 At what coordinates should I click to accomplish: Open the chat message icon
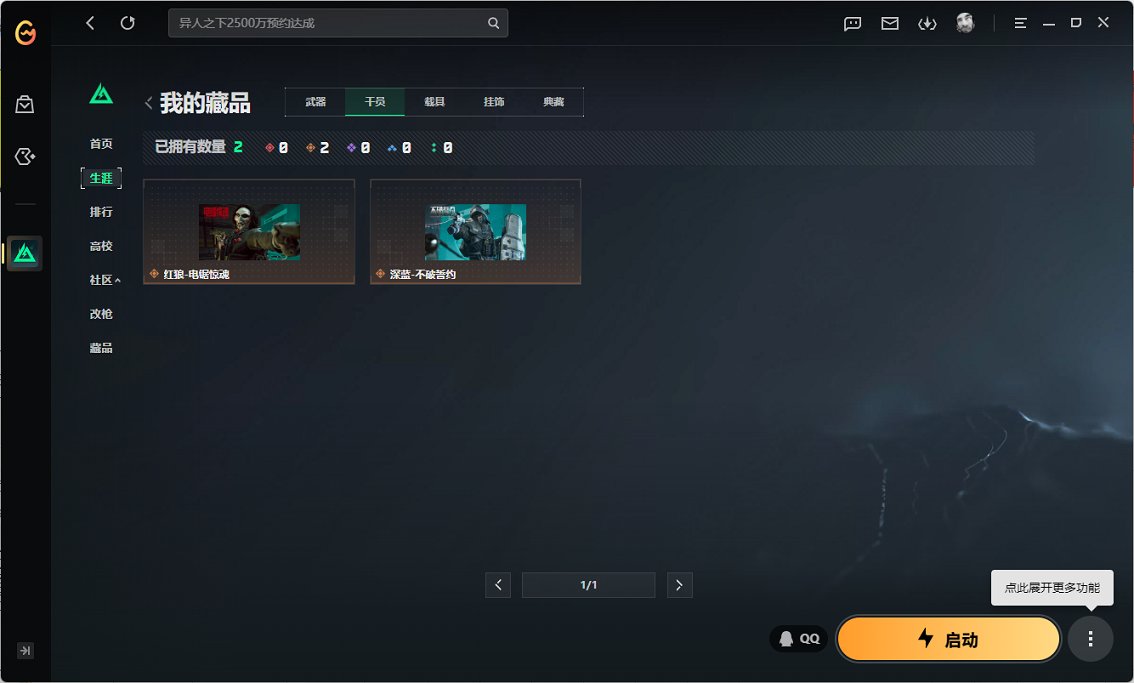[852, 24]
